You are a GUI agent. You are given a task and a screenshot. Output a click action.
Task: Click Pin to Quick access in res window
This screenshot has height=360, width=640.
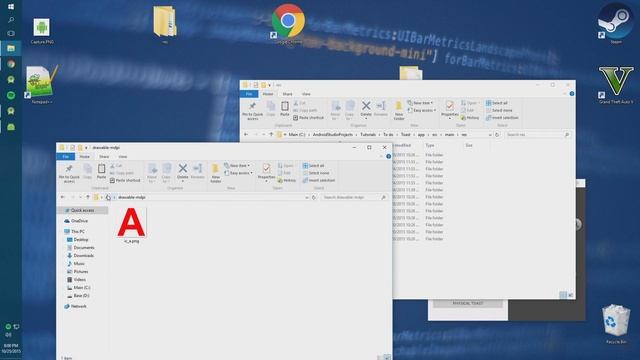[x=253, y=110]
